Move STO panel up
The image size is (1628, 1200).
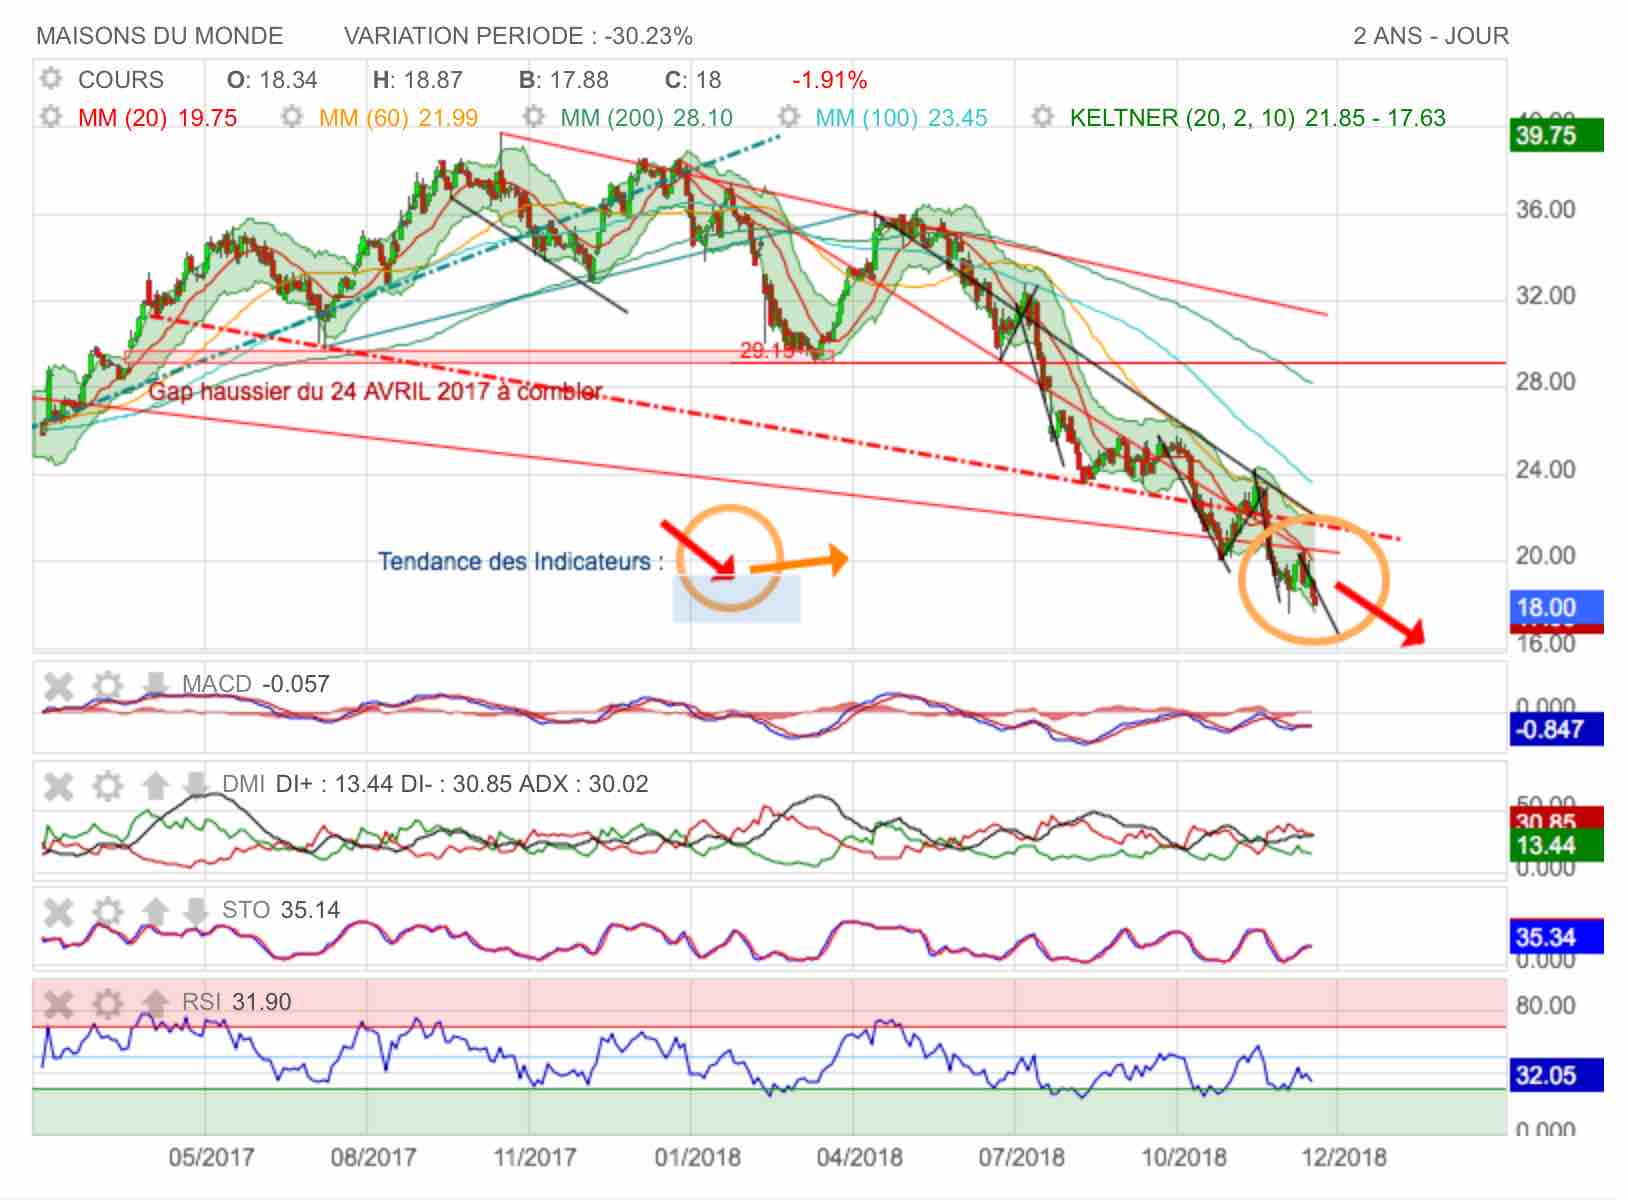coord(155,911)
